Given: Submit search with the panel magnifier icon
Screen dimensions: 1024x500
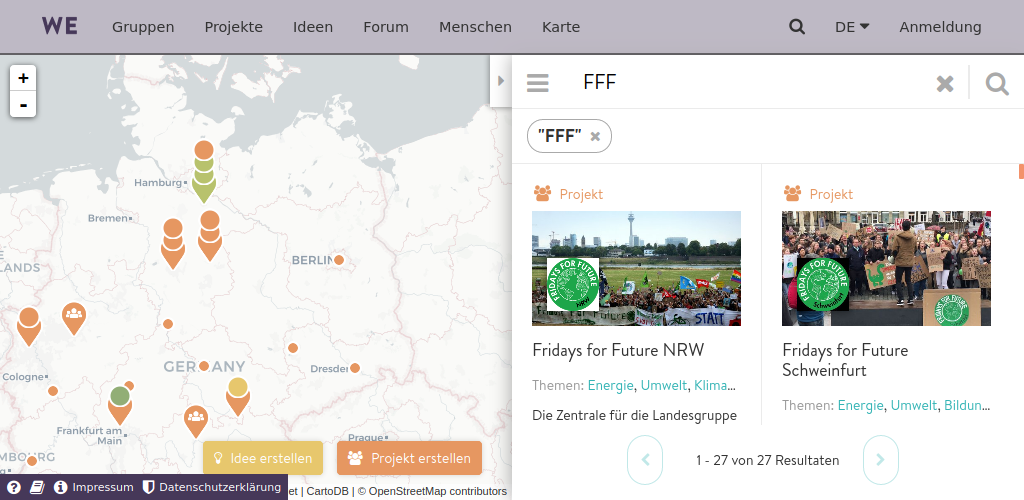Looking at the screenshot, I should click(997, 83).
